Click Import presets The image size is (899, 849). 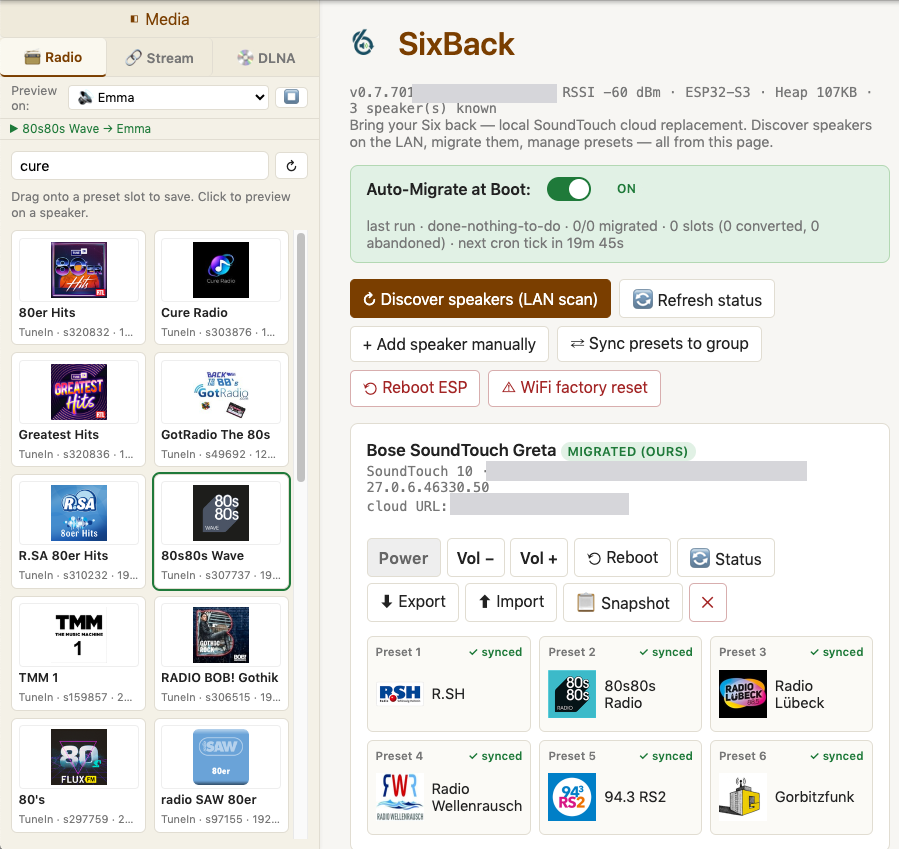(511, 602)
